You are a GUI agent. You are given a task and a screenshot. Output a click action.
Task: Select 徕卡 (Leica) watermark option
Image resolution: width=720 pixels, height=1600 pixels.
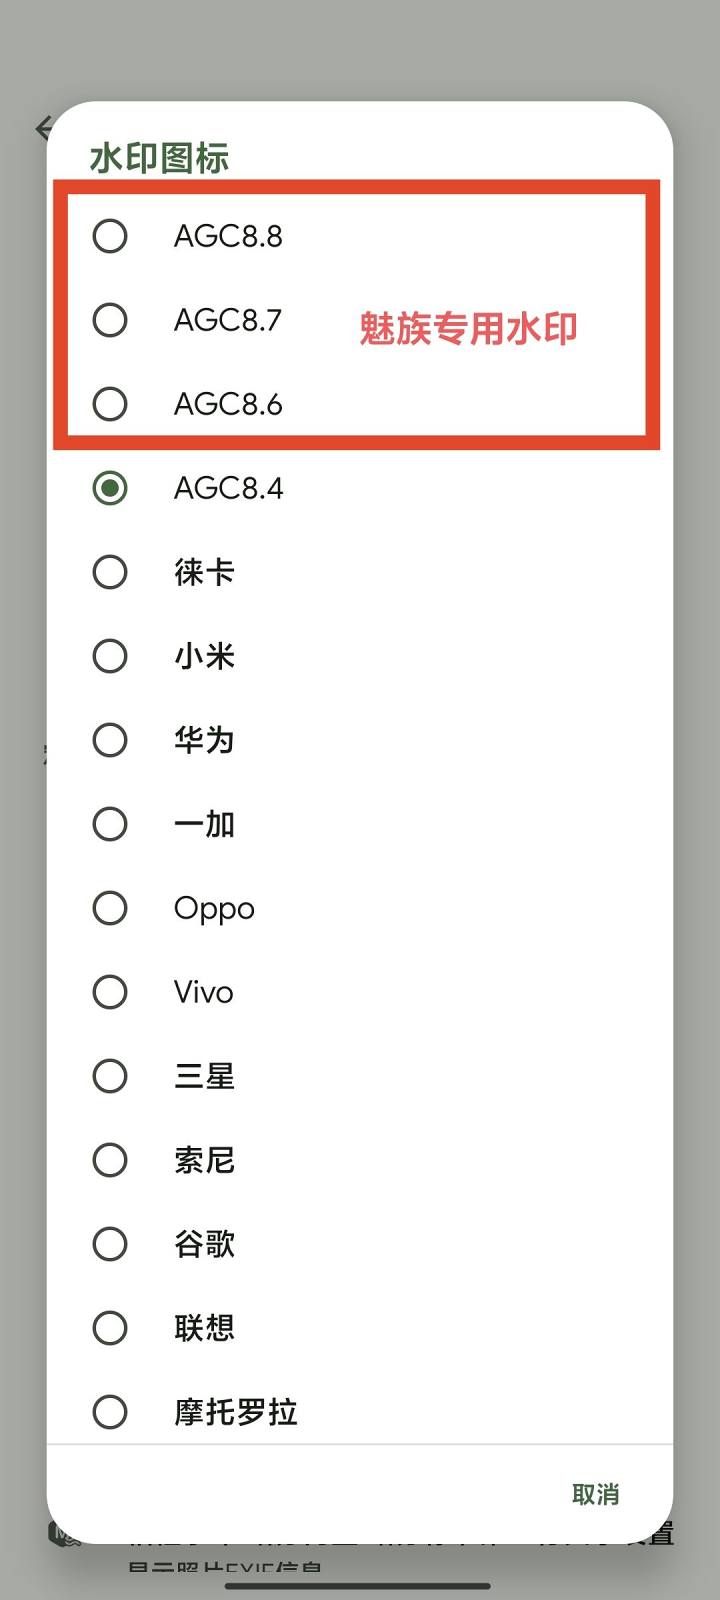point(110,572)
